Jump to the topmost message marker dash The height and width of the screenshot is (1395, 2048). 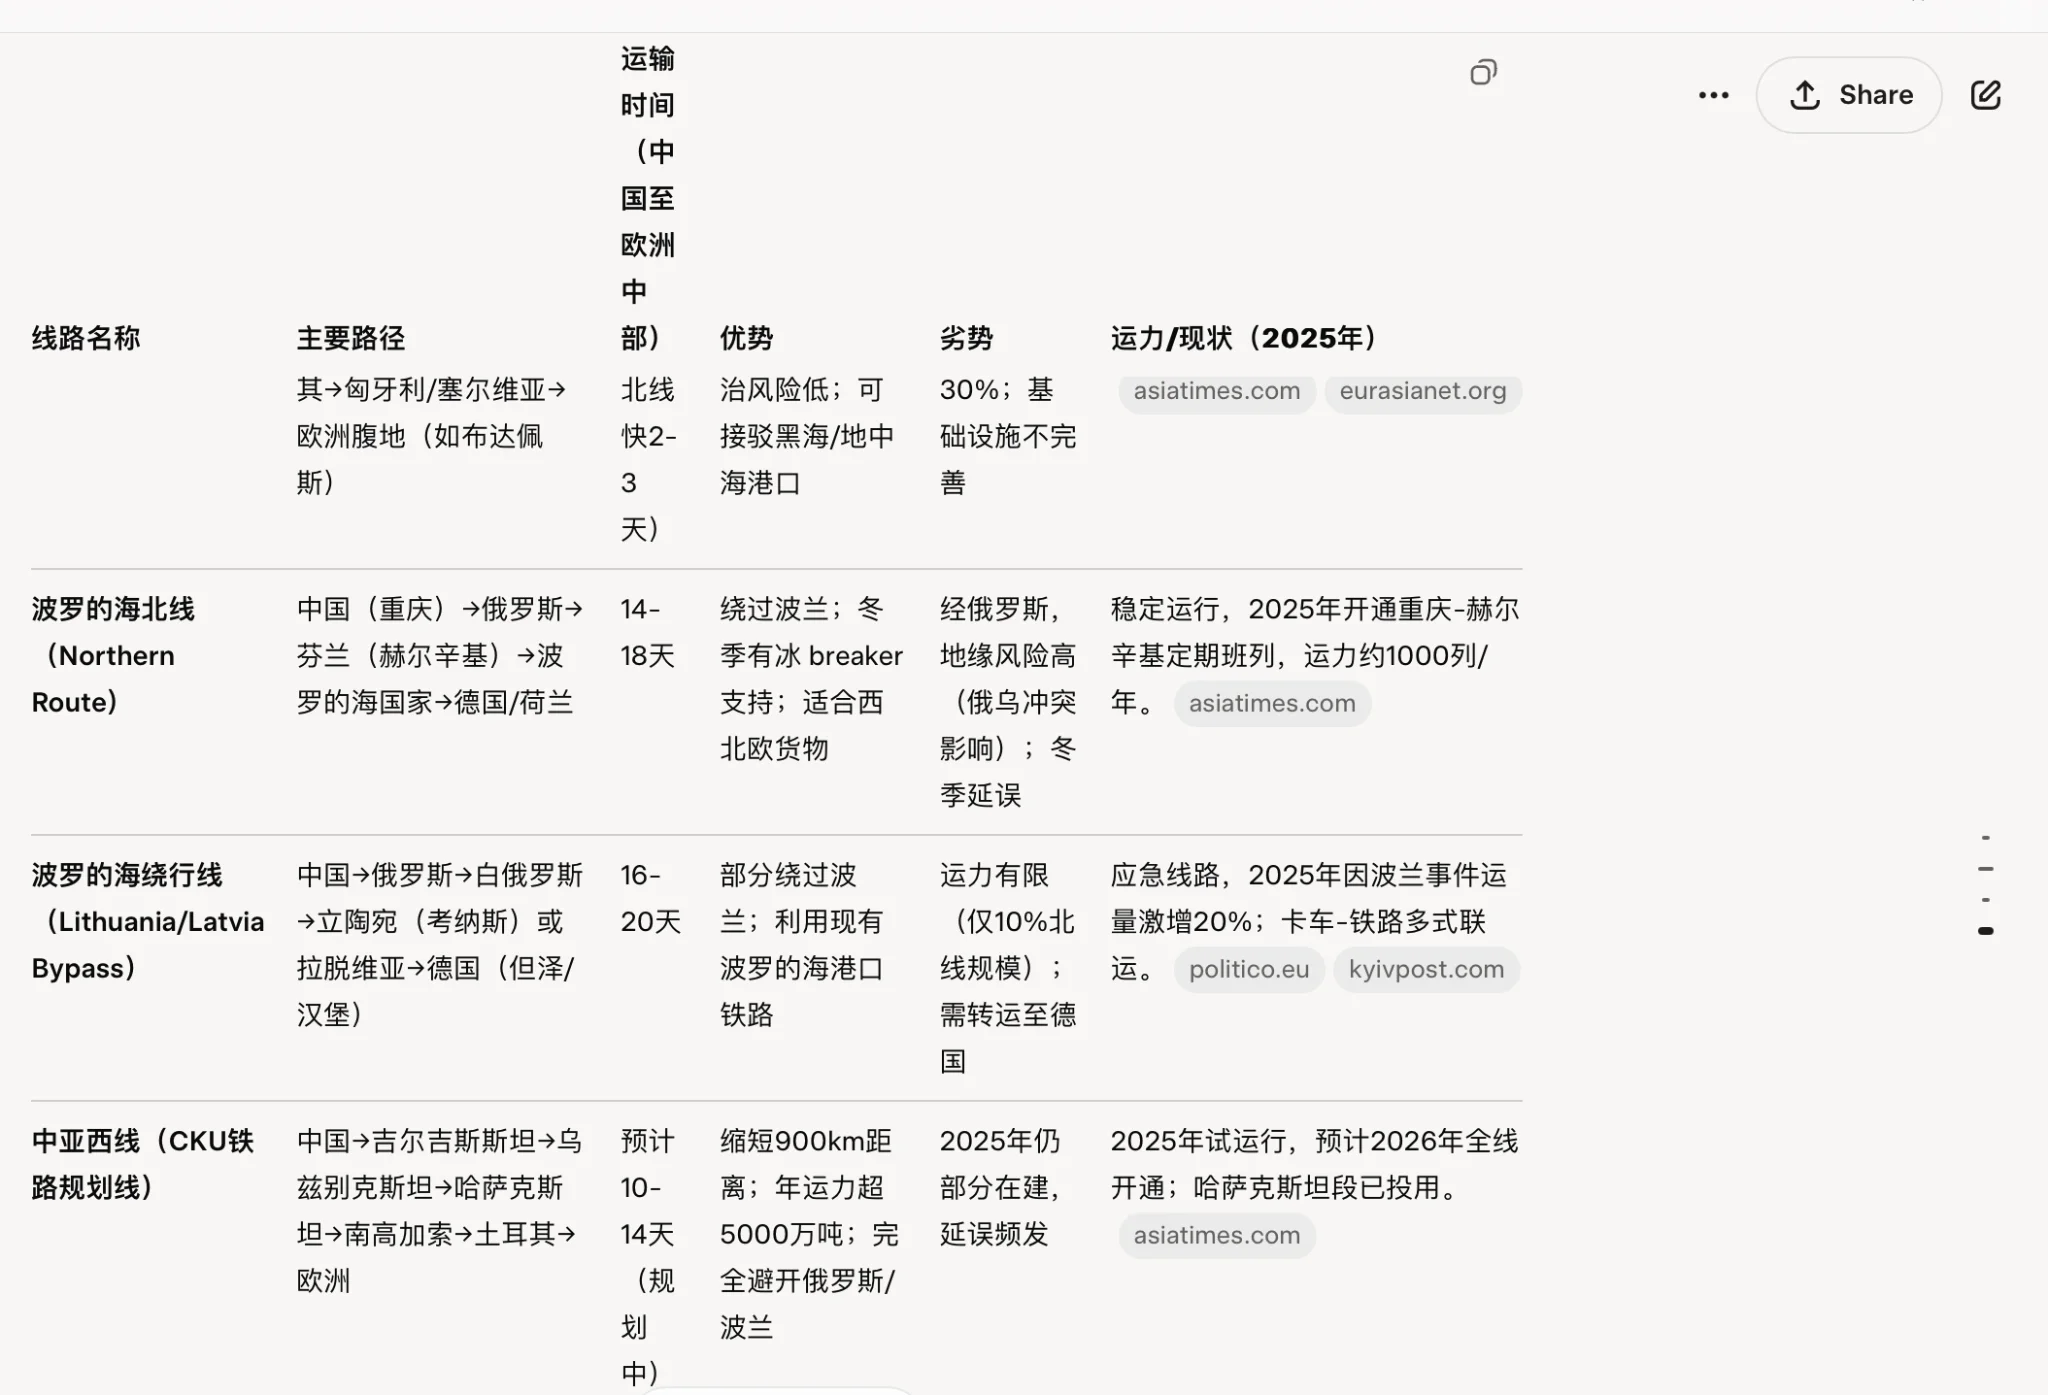point(1985,838)
